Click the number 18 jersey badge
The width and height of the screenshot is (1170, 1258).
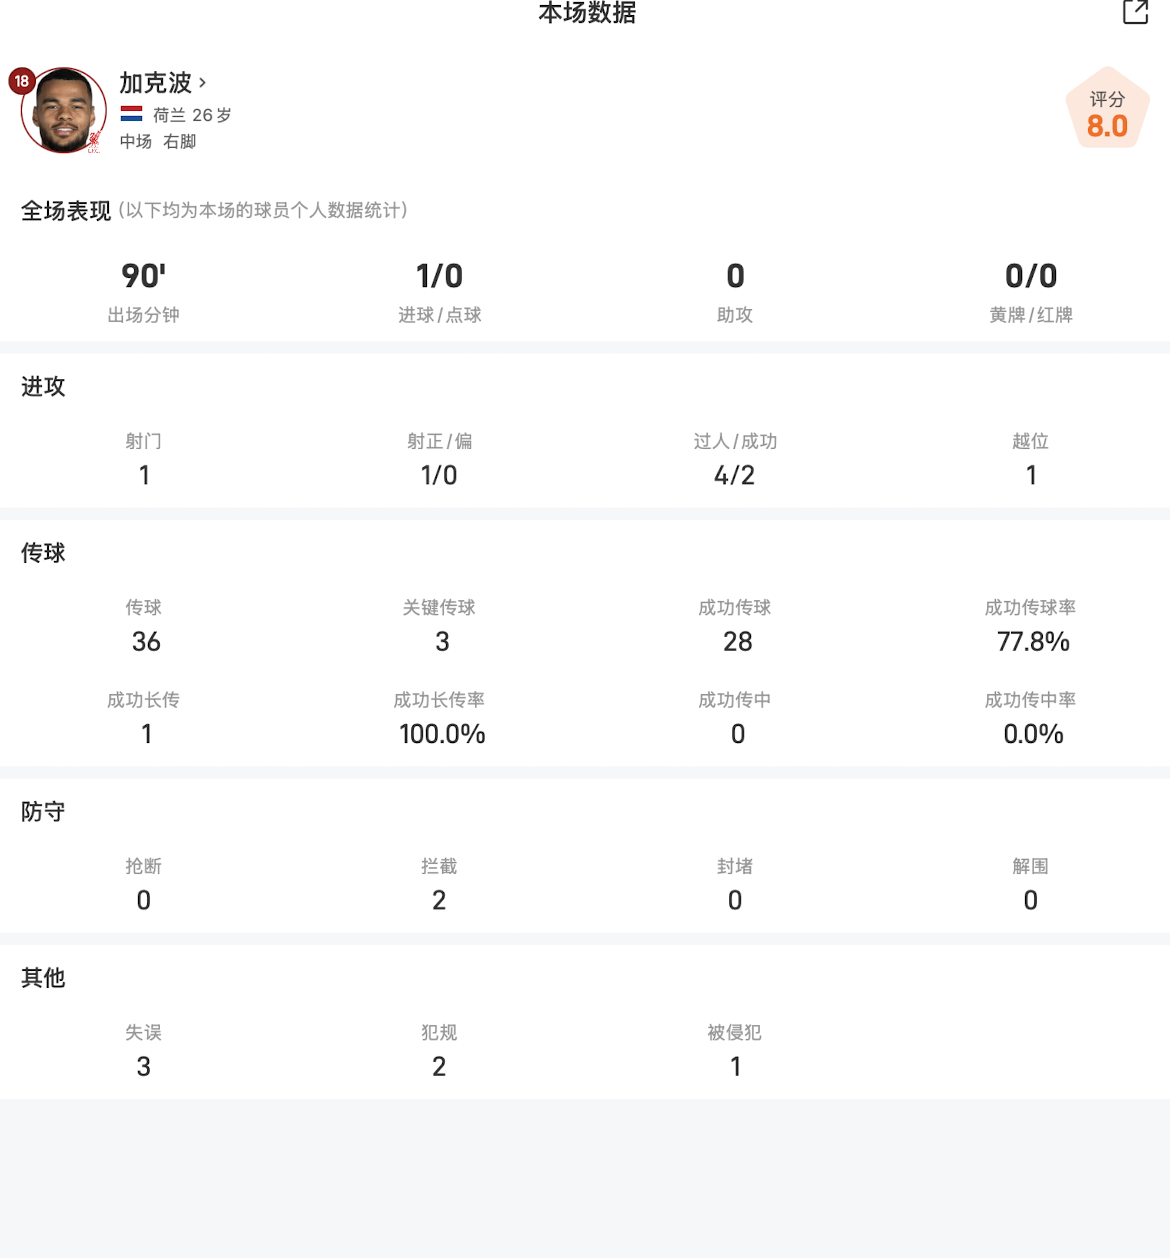coord(22,81)
